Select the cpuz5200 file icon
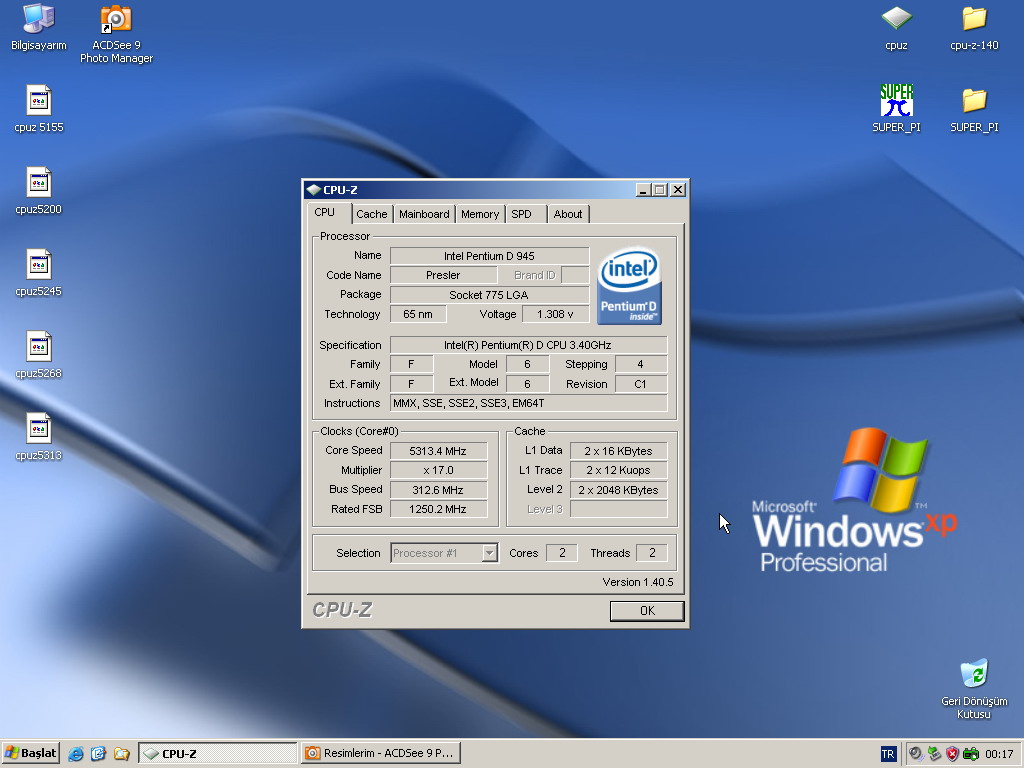 pos(39,191)
